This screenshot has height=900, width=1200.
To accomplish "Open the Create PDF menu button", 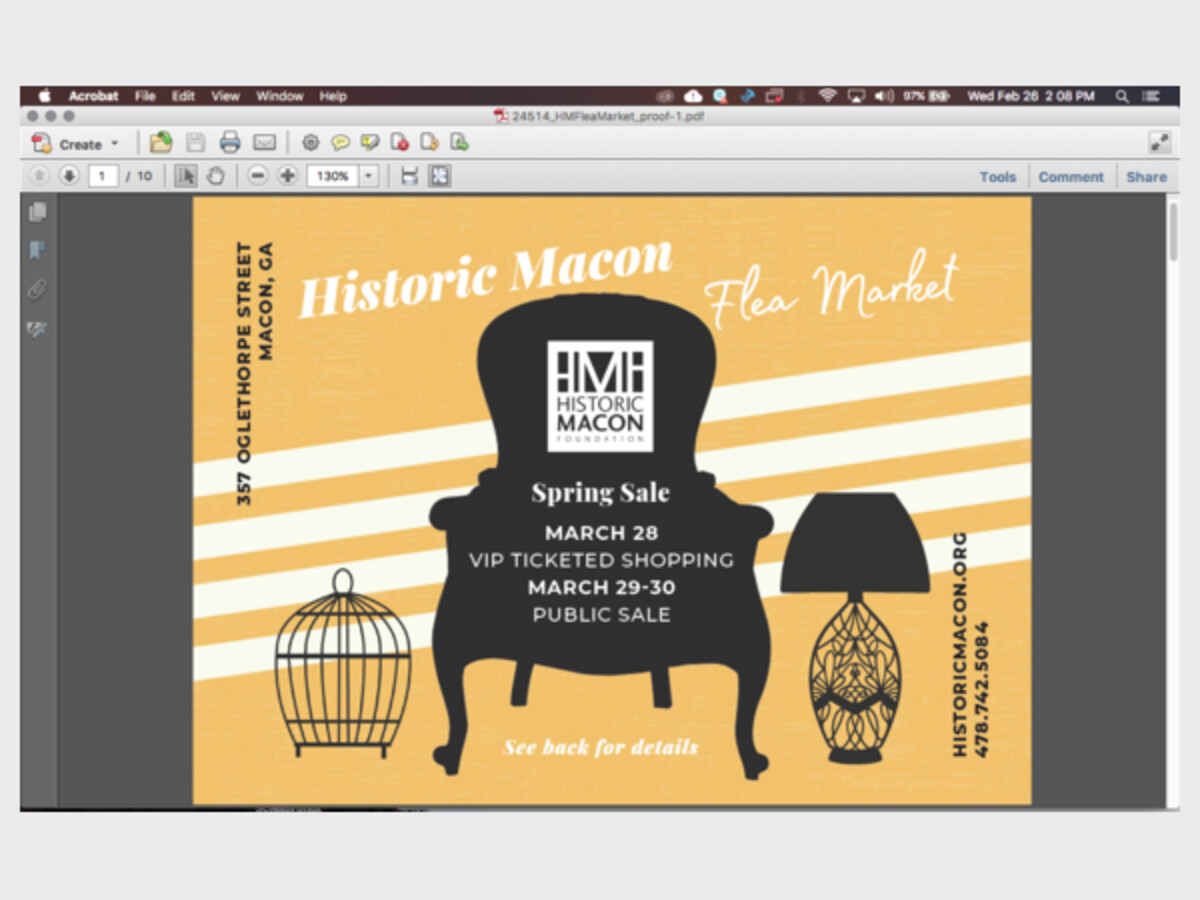I will tap(75, 143).
